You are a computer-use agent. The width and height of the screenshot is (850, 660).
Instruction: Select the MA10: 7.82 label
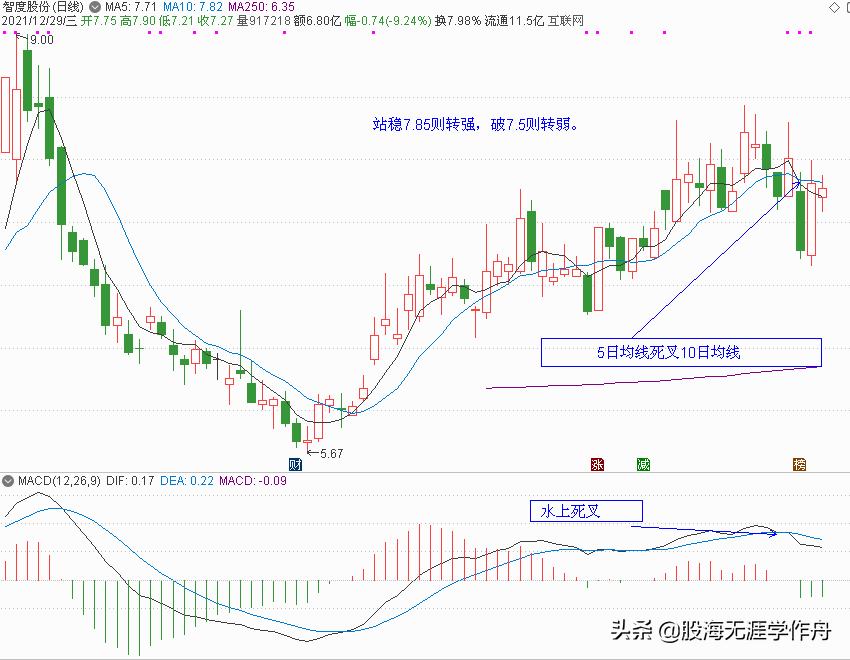coord(193,7)
